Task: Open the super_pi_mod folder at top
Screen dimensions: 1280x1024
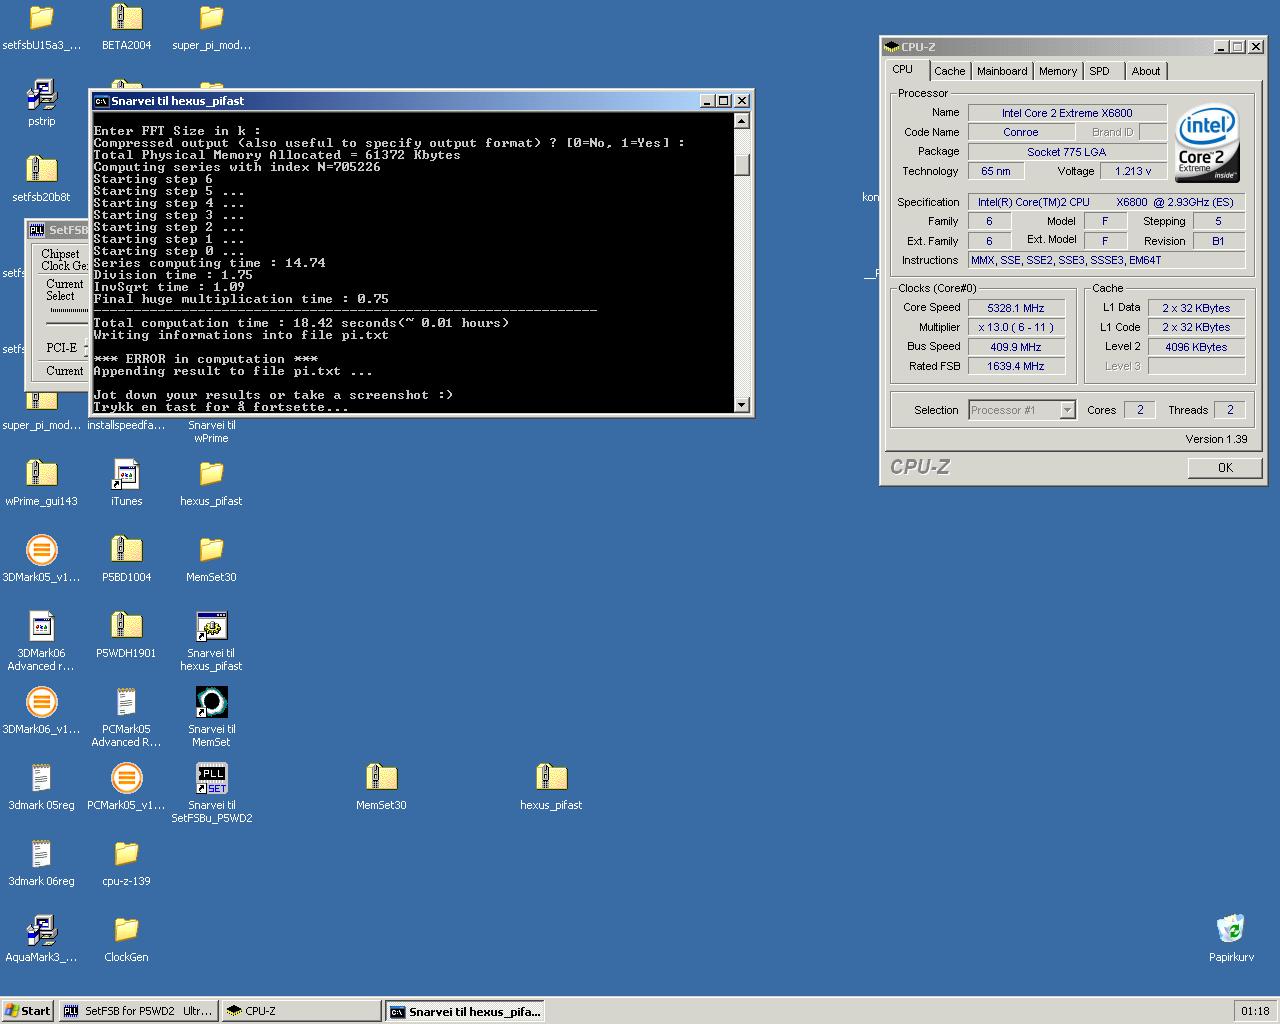Action: [x=211, y=17]
